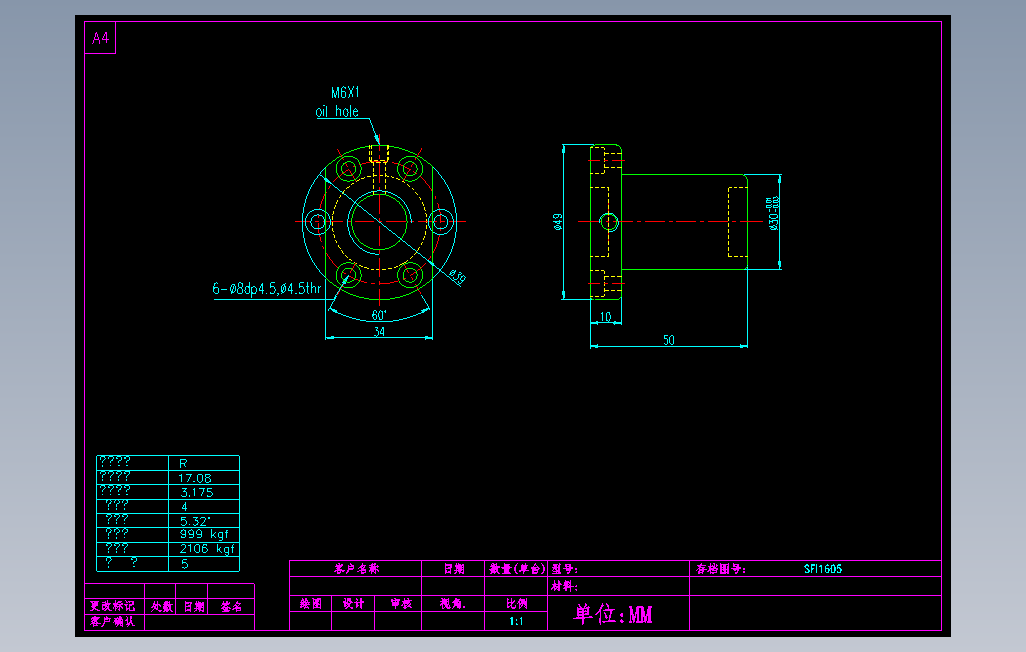
Task: Click the 34 width dimension text
Action: [x=379, y=332]
